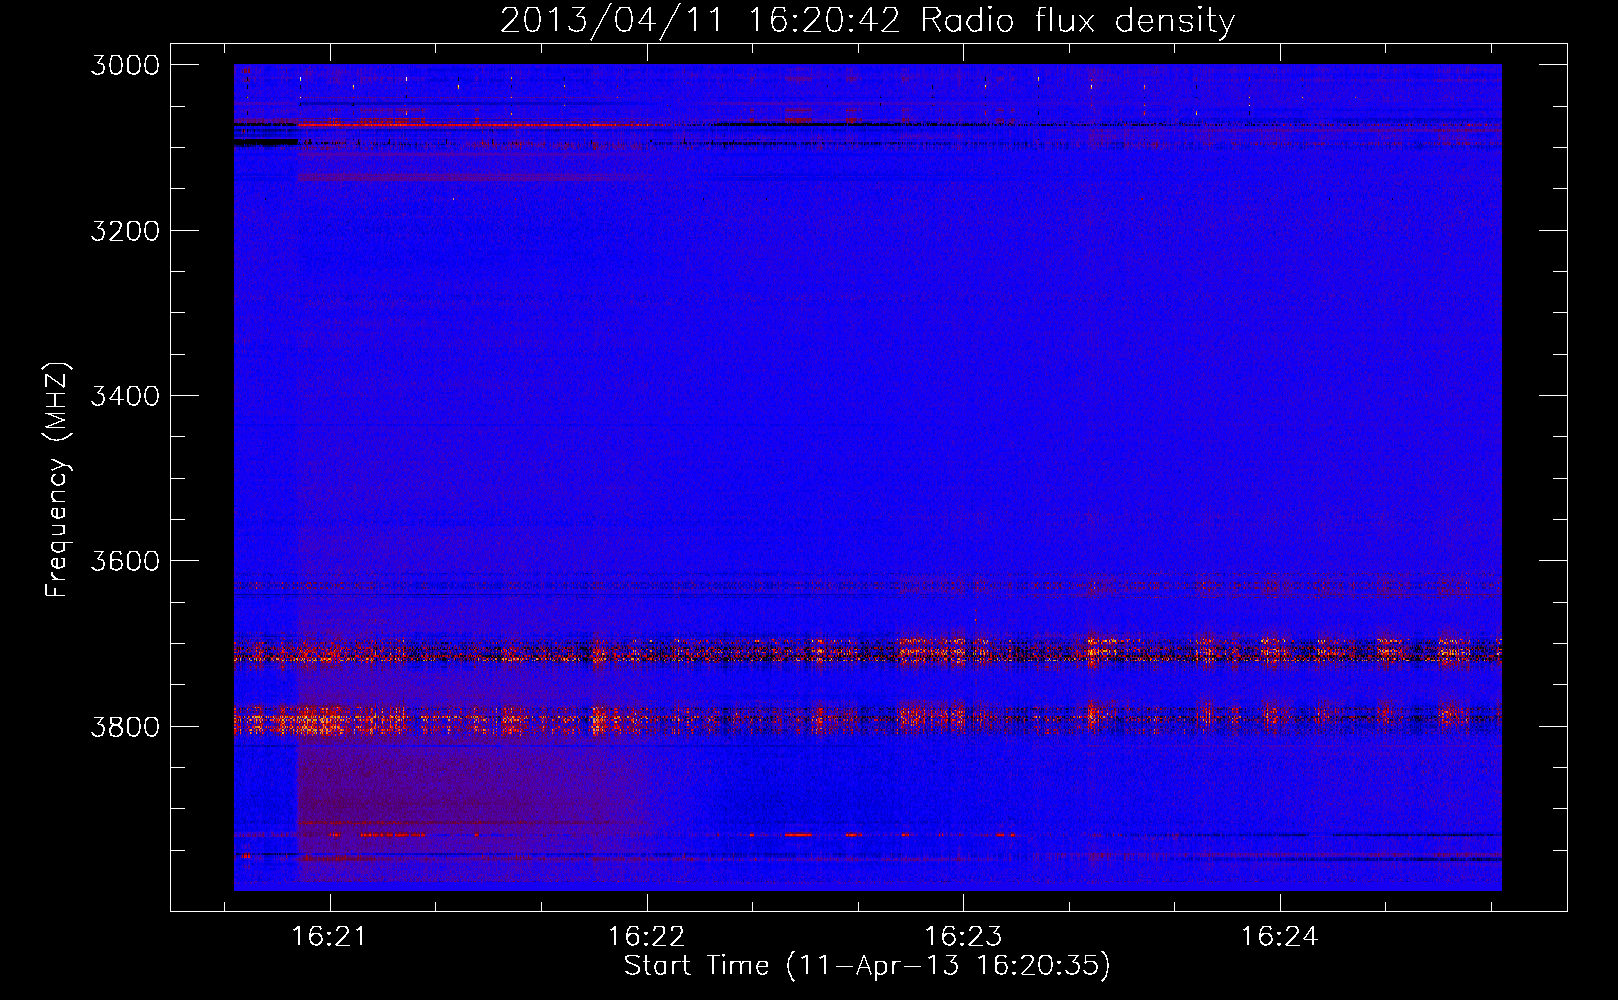Image resolution: width=1618 pixels, height=1000 pixels.
Task: Click the 3800 frequency axis label
Action: tap(125, 726)
